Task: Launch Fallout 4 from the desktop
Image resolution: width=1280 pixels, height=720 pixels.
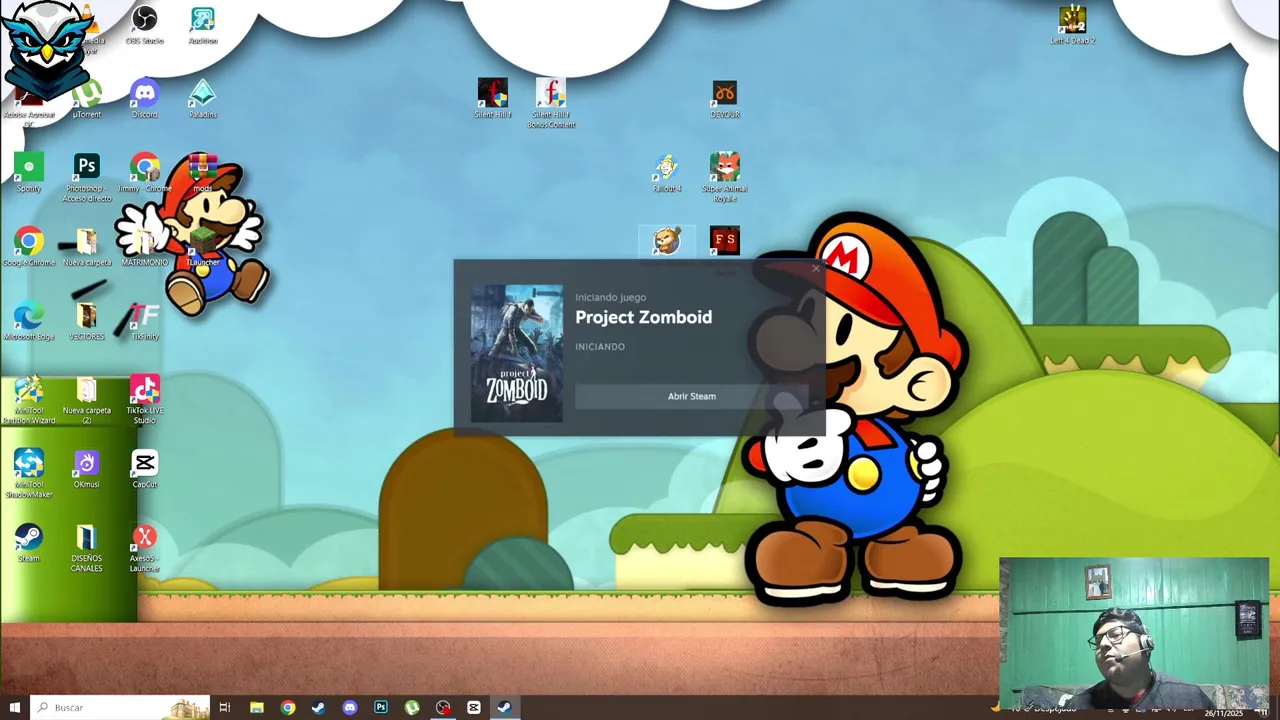Action: coord(667,174)
